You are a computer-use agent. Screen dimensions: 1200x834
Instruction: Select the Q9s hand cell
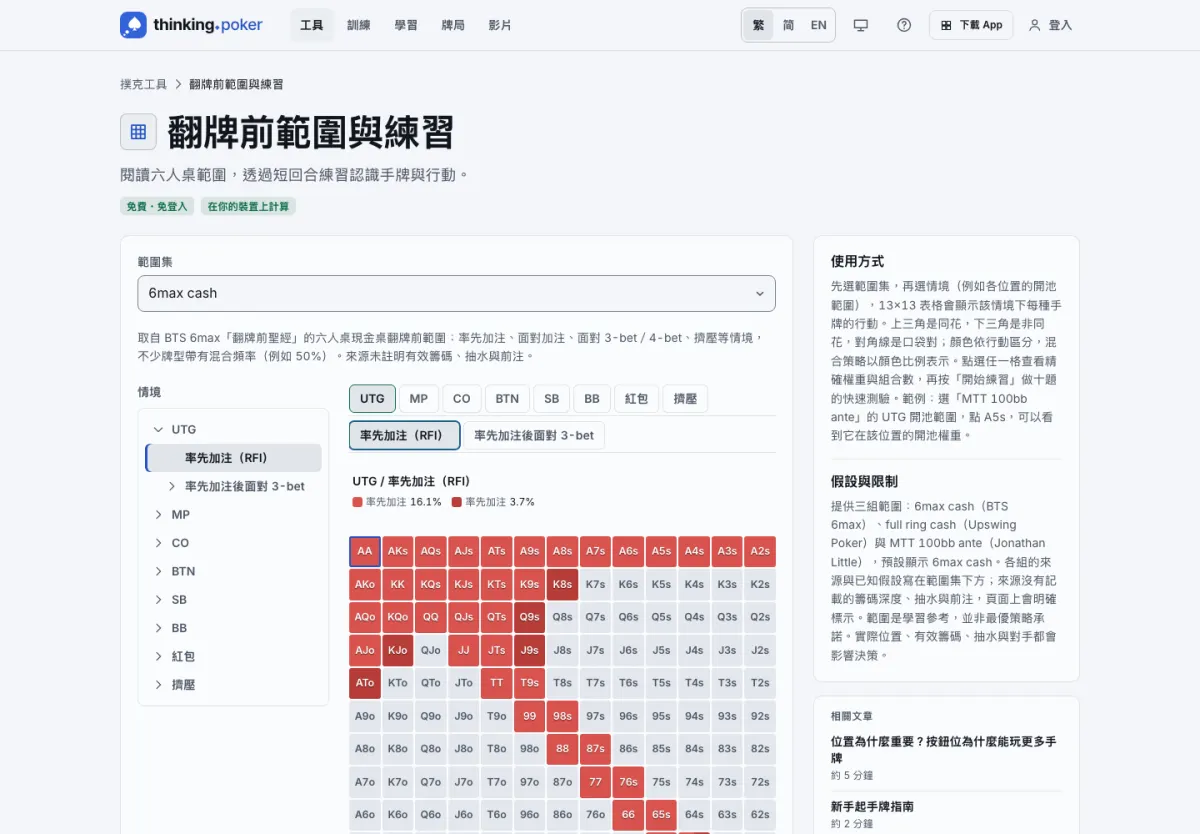tap(529, 617)
